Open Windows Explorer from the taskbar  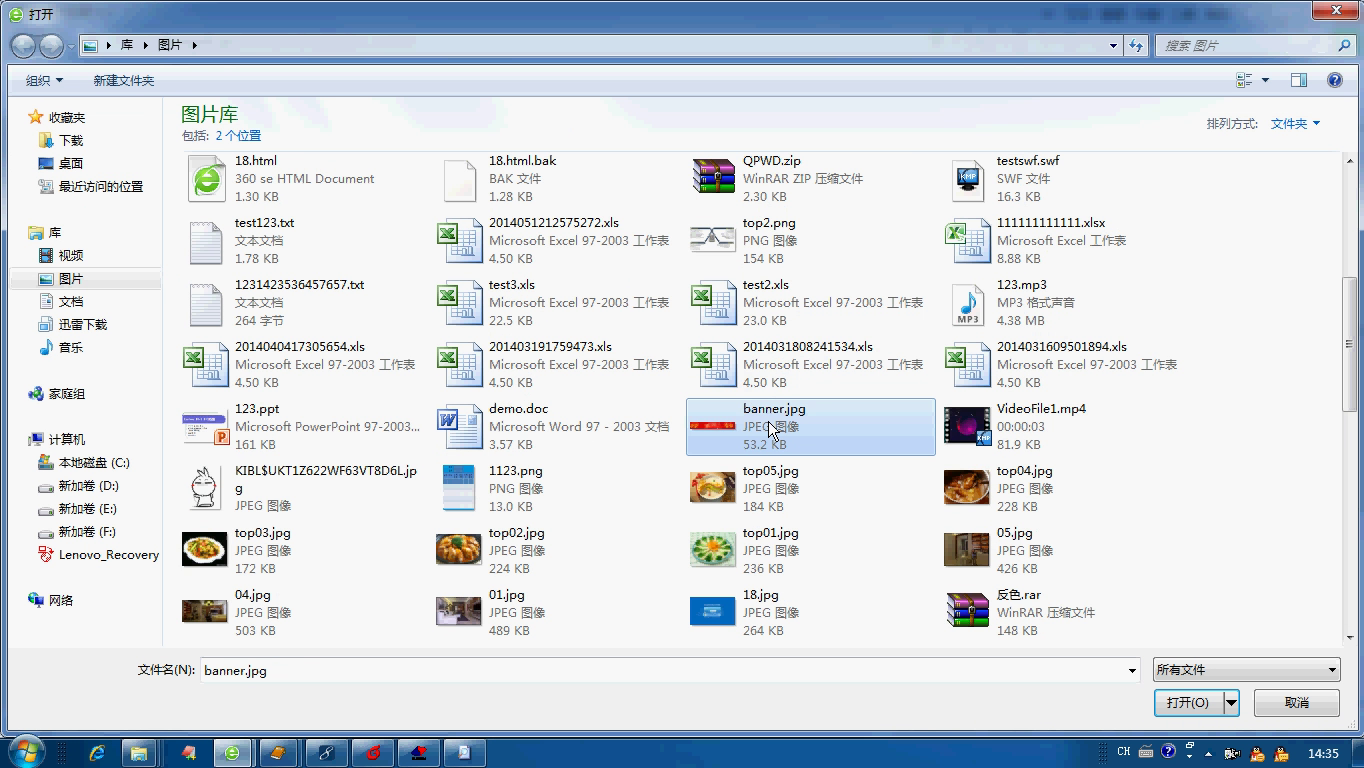pos(139,753)
